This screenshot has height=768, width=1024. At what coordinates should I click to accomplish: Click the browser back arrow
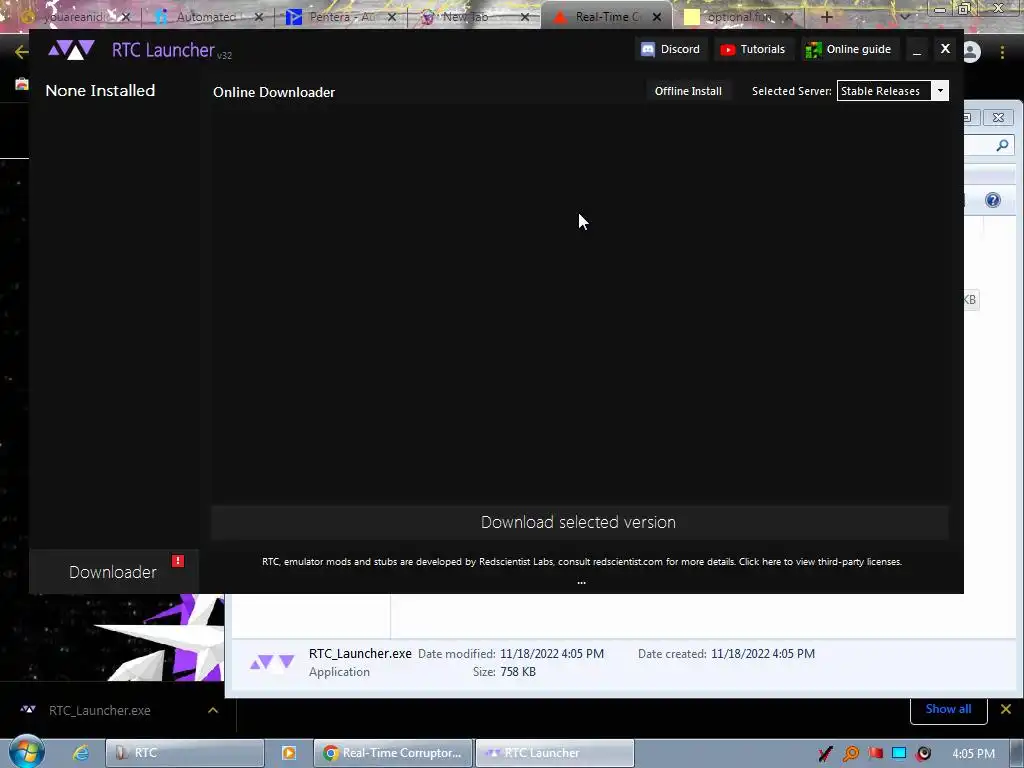pyautogui.click(x=20, y=52)
